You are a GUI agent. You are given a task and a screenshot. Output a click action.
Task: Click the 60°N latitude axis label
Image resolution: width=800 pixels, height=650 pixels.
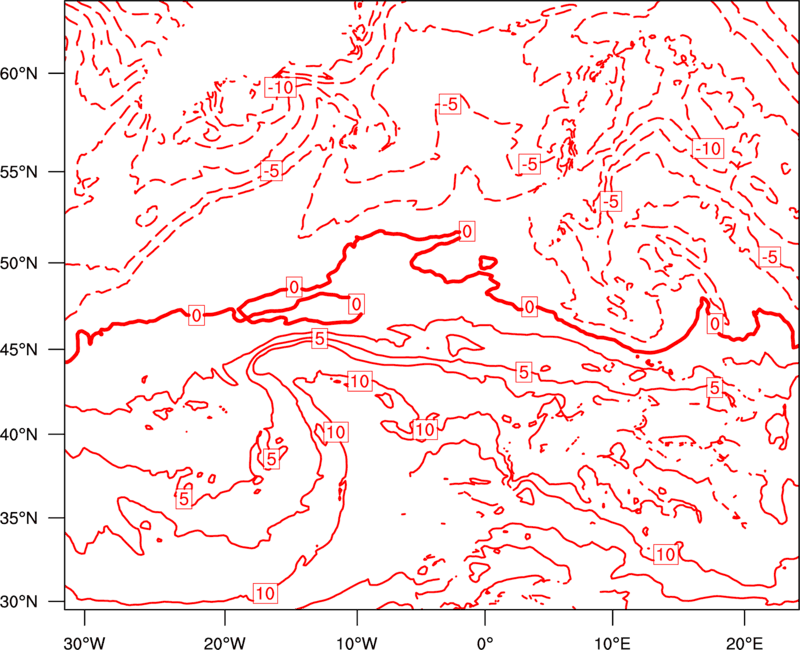tap(19, 73)
